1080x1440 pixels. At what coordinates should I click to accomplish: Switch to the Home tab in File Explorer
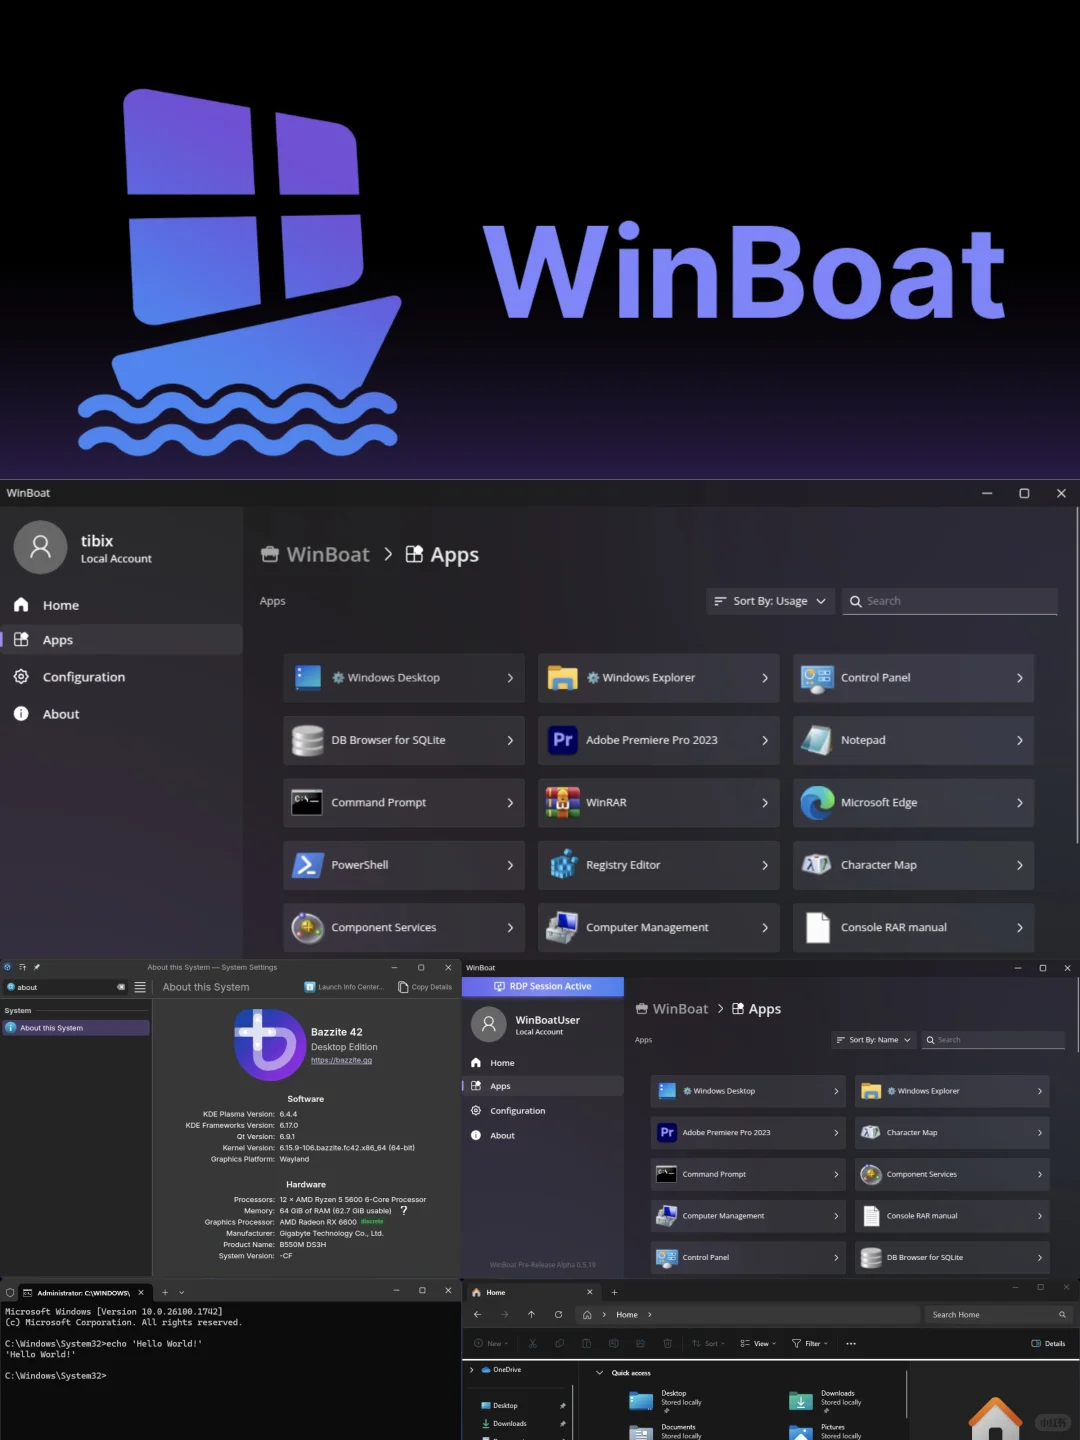pos(495,1292)
